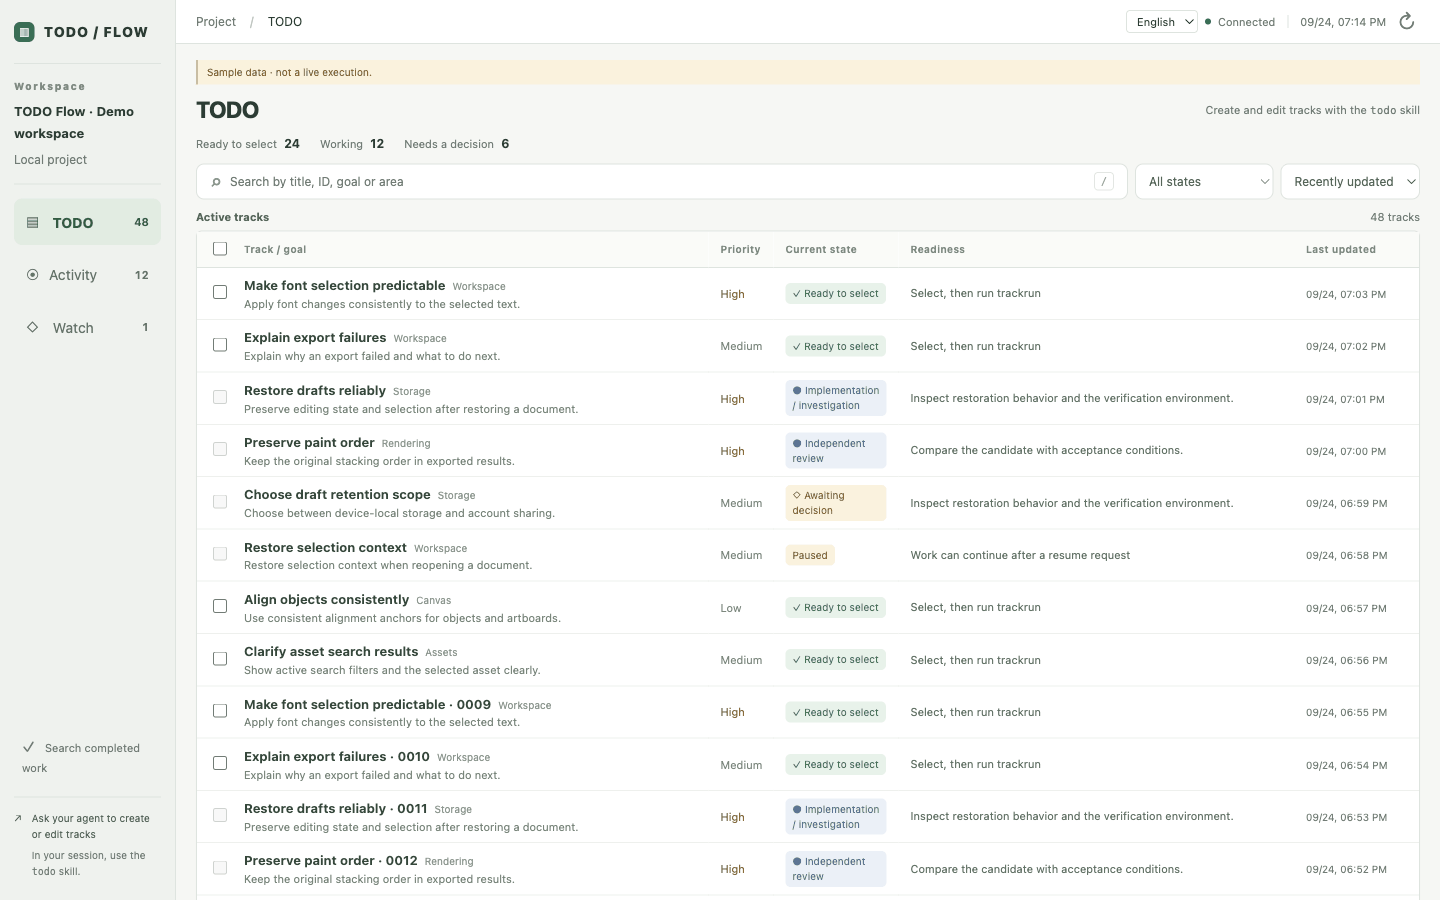The image size is (1440, 900).
Task: Click the magnifier icon in search box
Action: [216, 182]
